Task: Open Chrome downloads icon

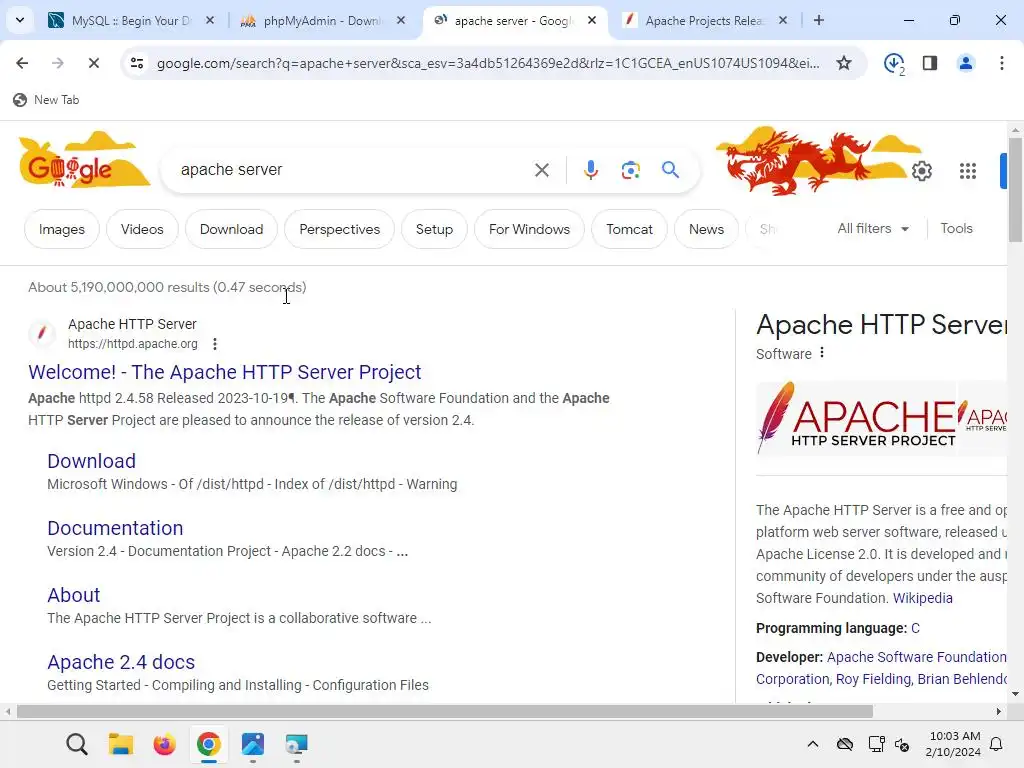Action: [x=893, y=63]
